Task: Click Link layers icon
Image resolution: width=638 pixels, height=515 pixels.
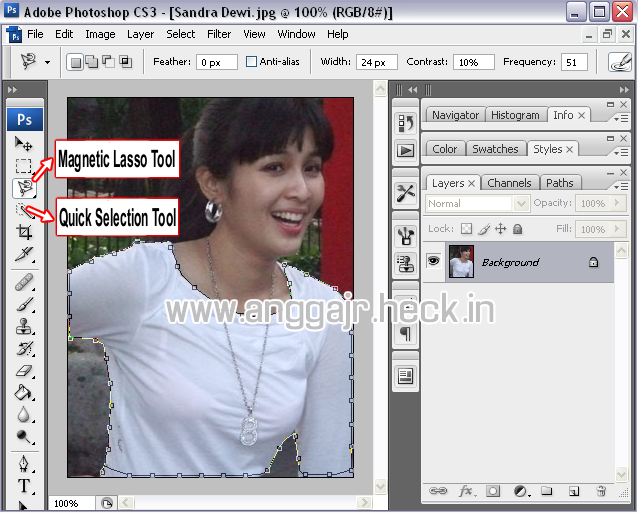Action: coord(438,491)
